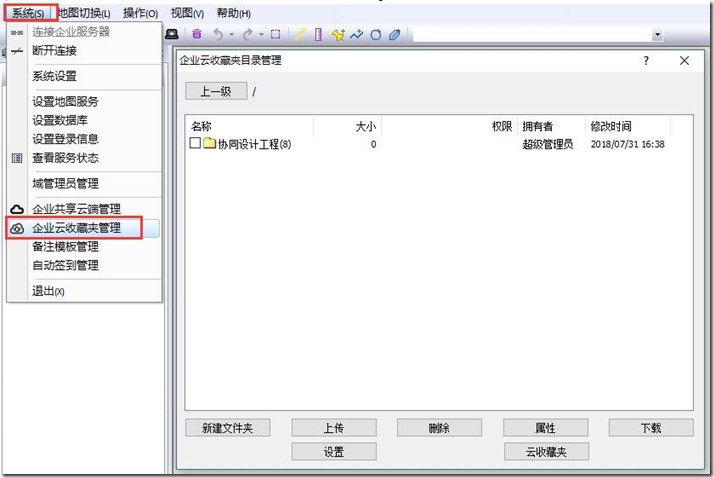Screen dimensions: 714x478
Task: Expand the toolbar combo box arrow
Action: click(657, 35)
